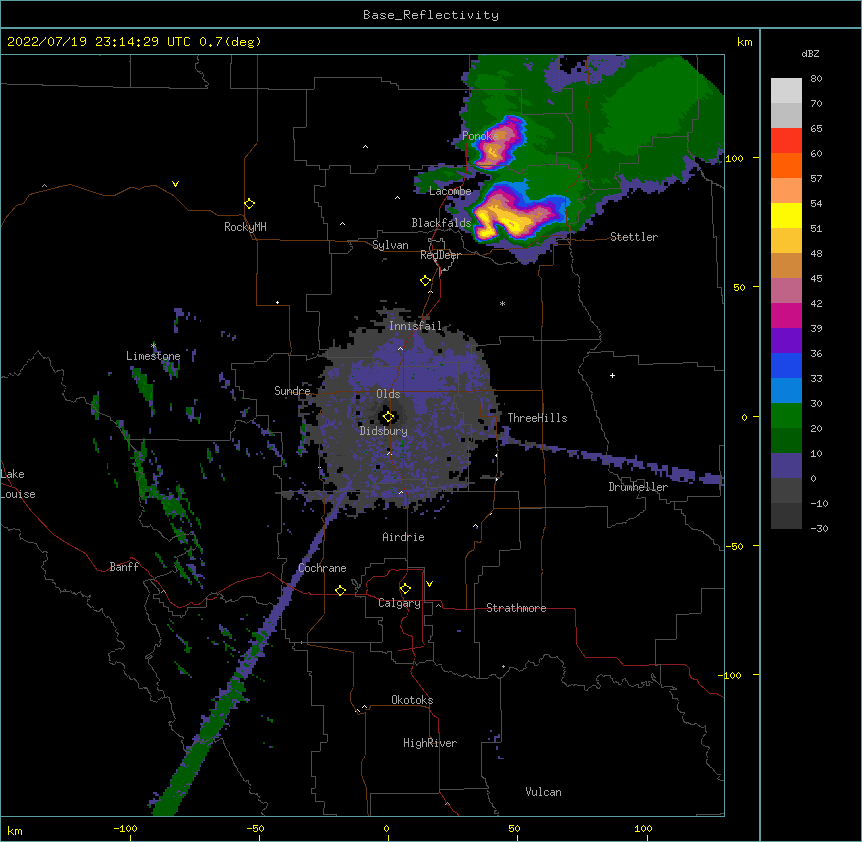The width and height of the screenshot is (862, 842).
Task: Click the Stettler city label
Action: [x=634, y=237]
